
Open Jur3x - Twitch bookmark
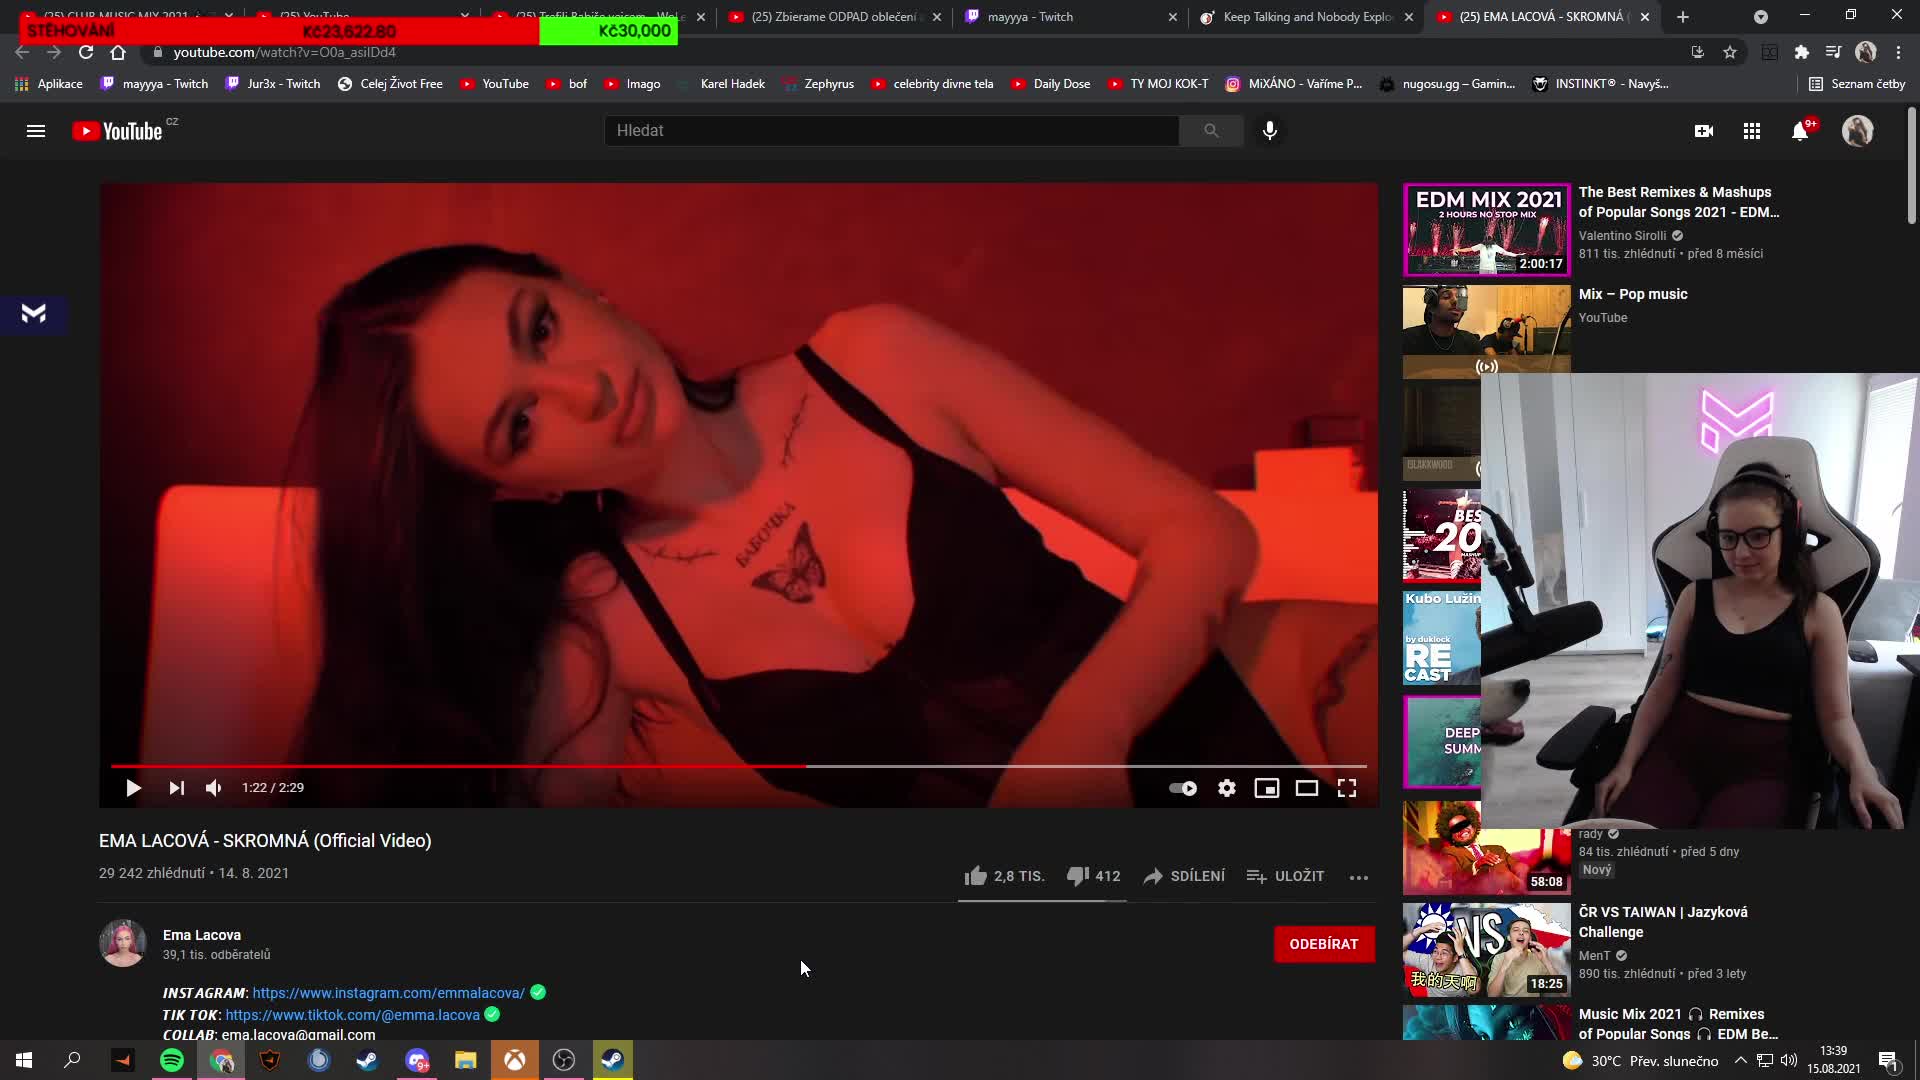(273, 84)
